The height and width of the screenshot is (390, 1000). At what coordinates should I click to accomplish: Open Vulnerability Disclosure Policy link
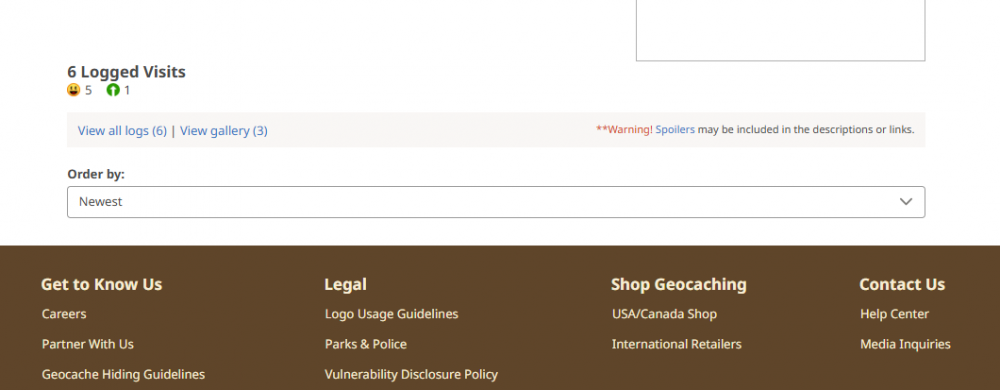pyautogui.click(x=411, y=374)
